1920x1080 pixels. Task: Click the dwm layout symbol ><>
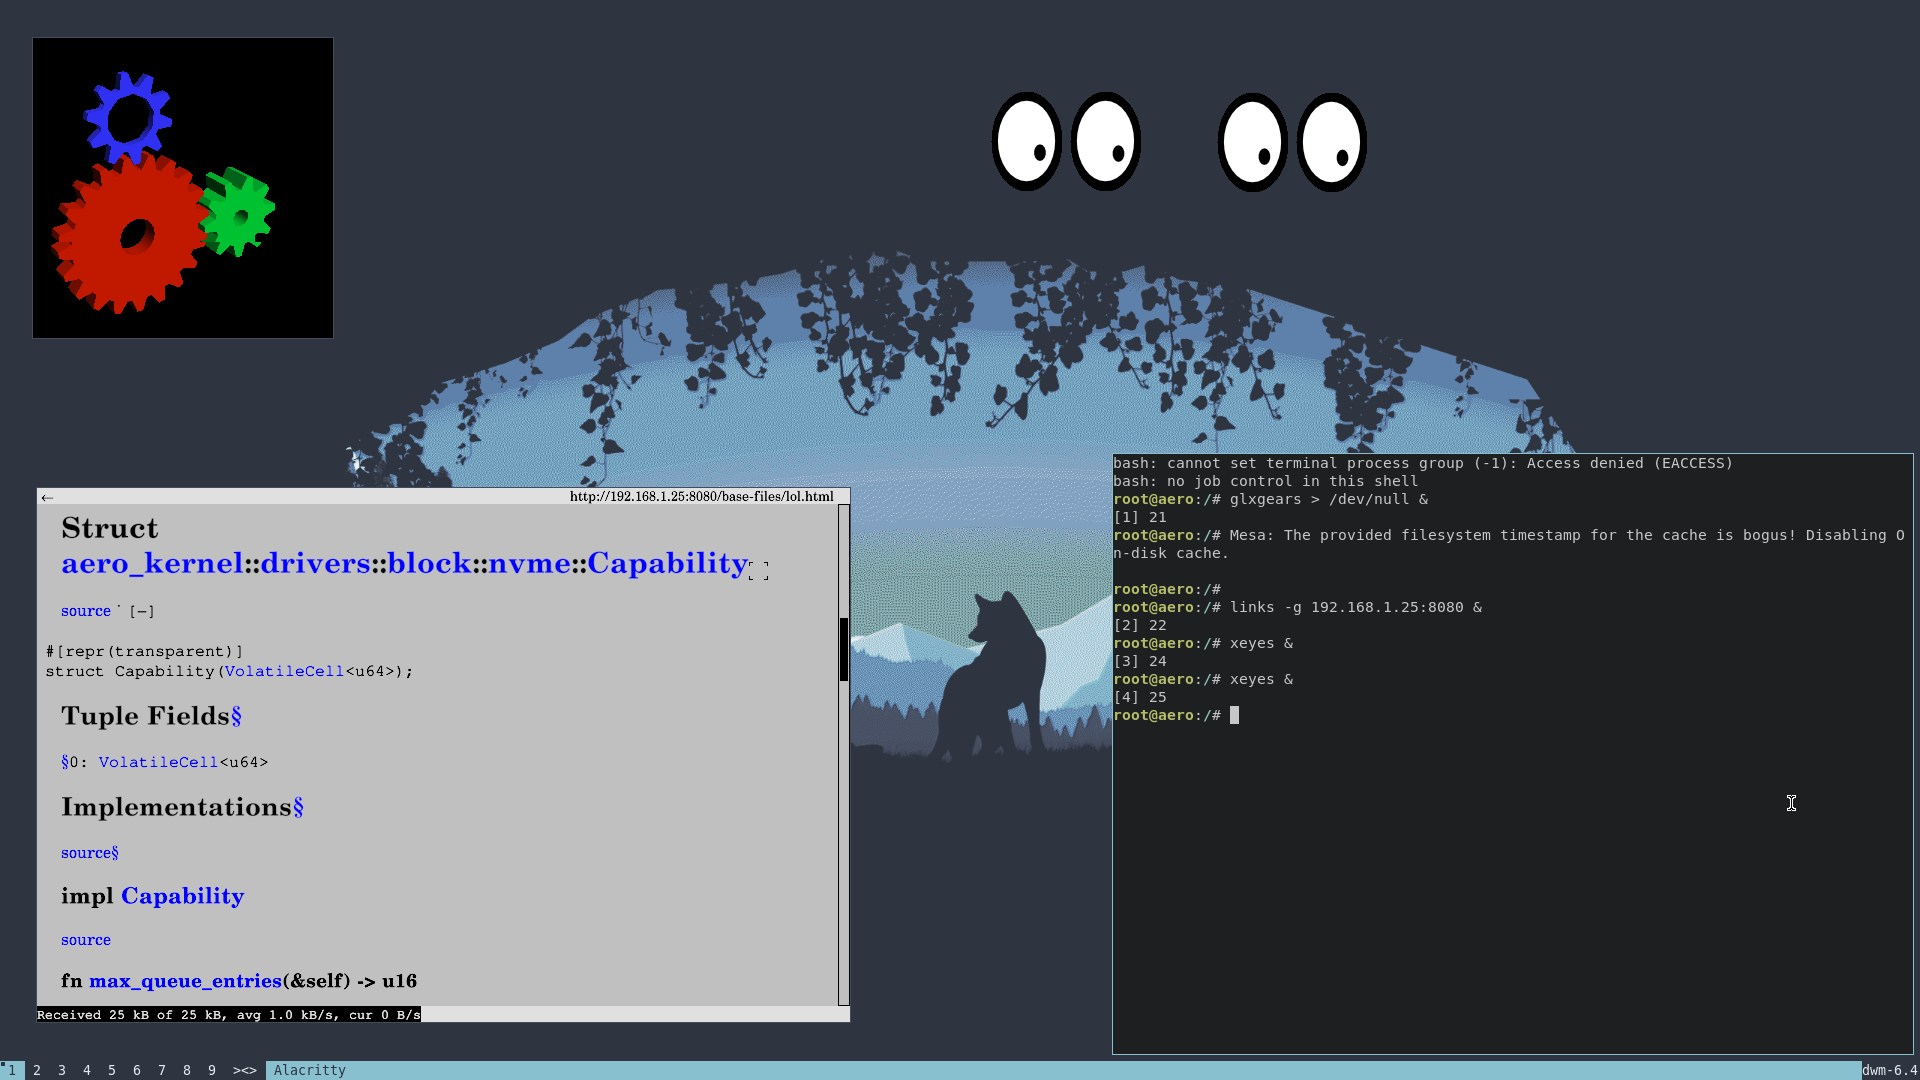pos(244,1070)
